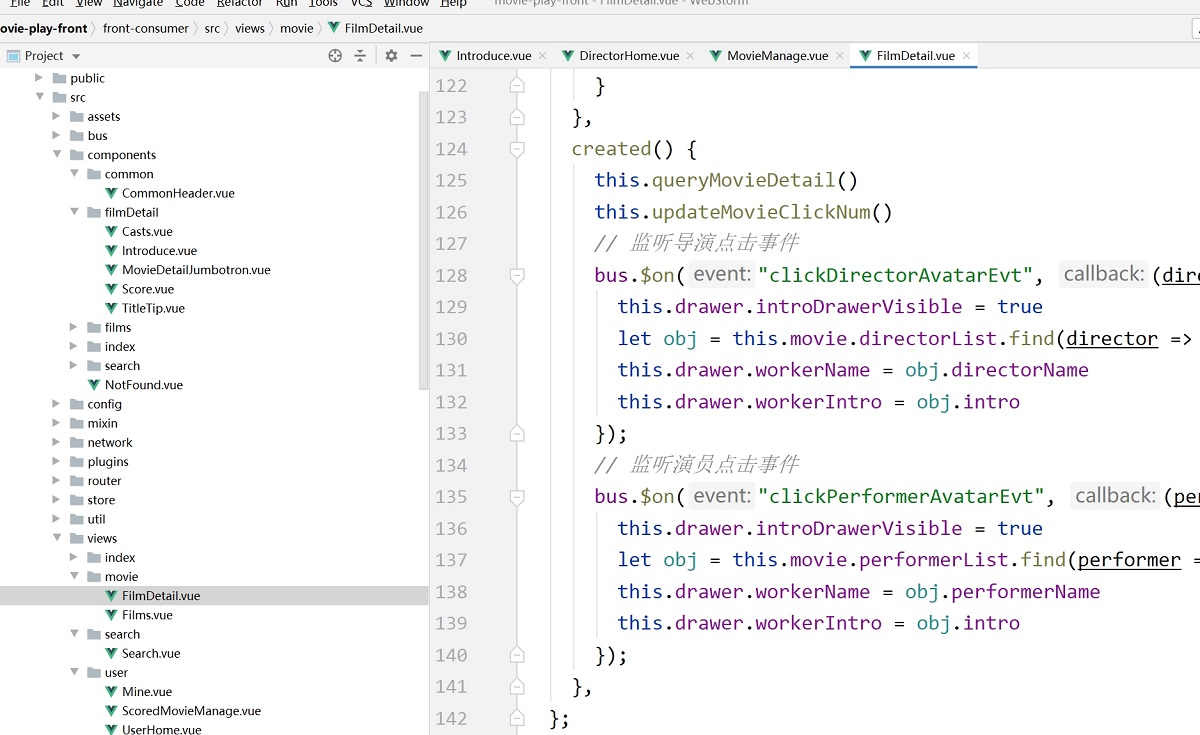Click views in the breadcrumb path
The image size is (1200, 735).
click(250, 29)
